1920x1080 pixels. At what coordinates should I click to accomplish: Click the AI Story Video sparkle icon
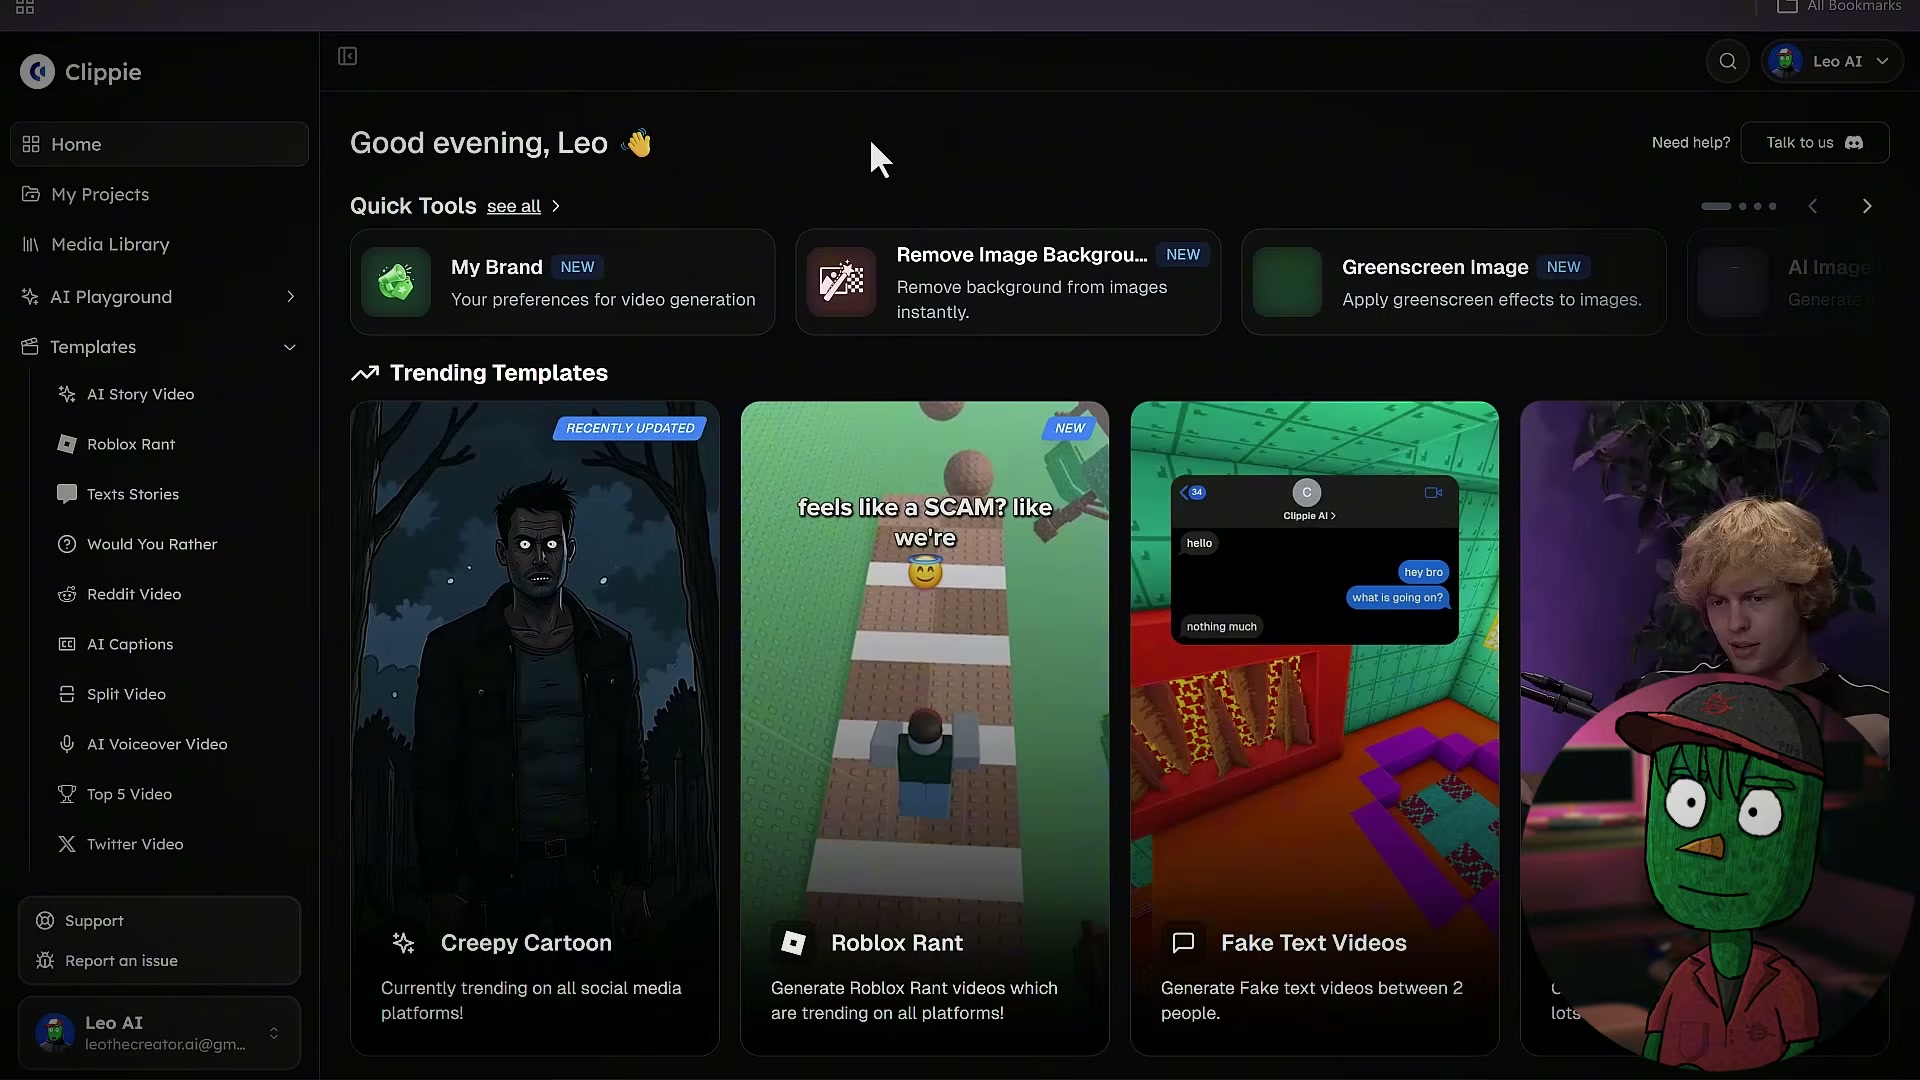[x=67, y=395]
